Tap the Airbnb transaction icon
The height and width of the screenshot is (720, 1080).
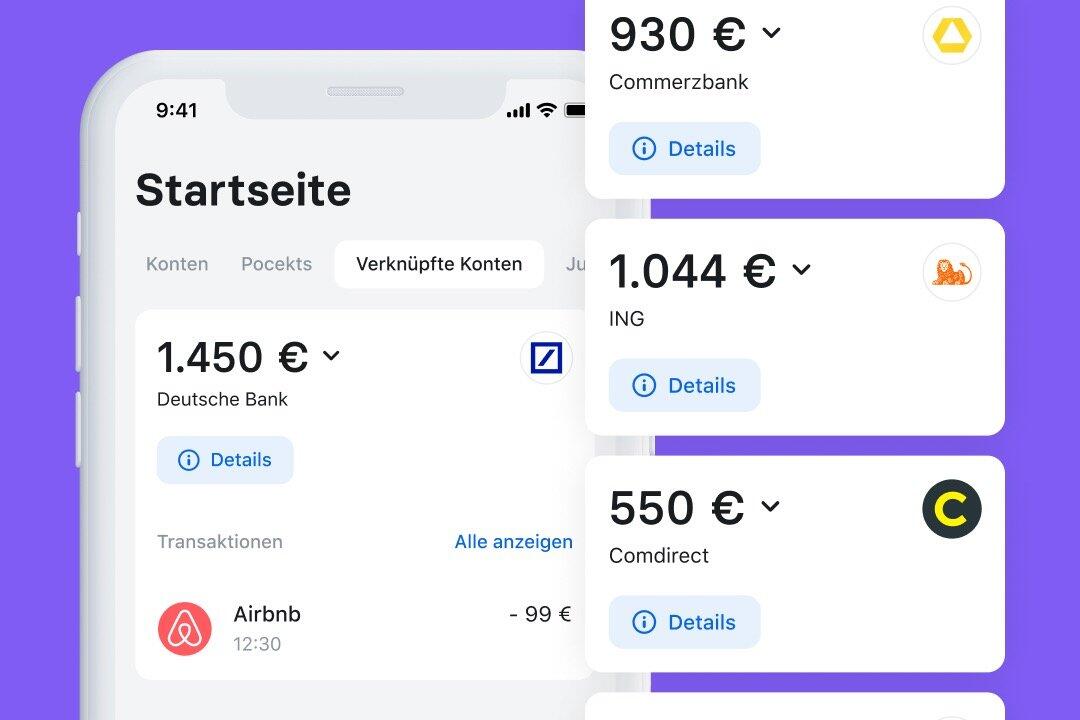pos(185,629)
